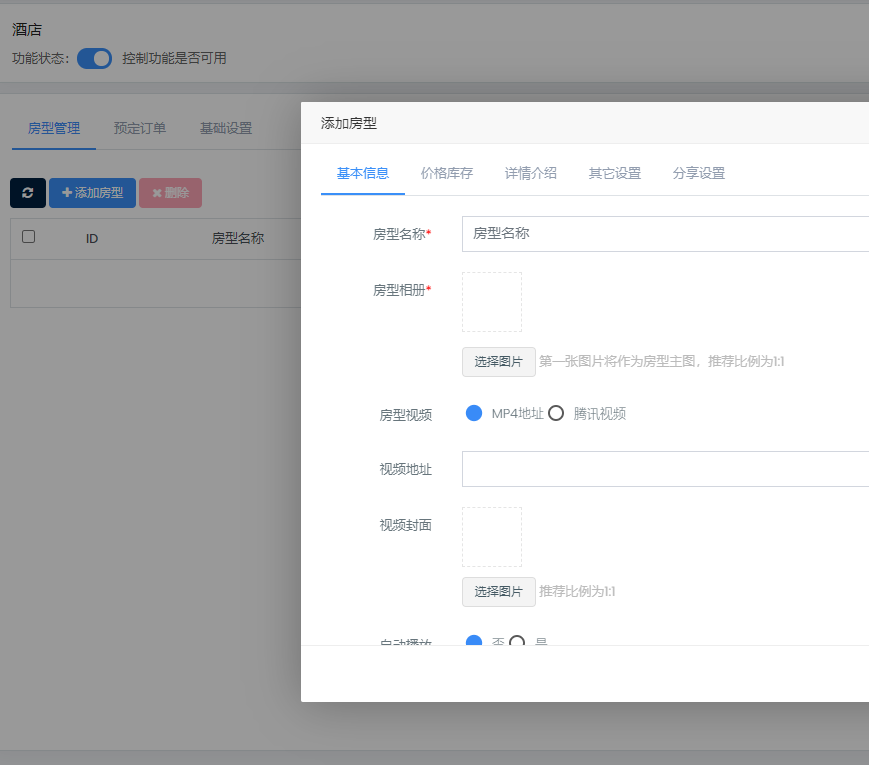Click the 房型相册 image placeholder
Screen dimensions: 869x765
[x=492, y=302]
